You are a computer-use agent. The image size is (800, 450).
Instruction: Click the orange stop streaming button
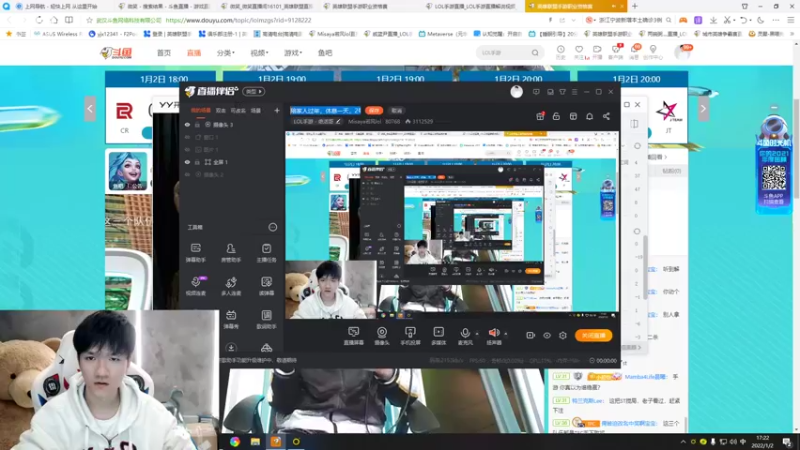pos(593,335)
